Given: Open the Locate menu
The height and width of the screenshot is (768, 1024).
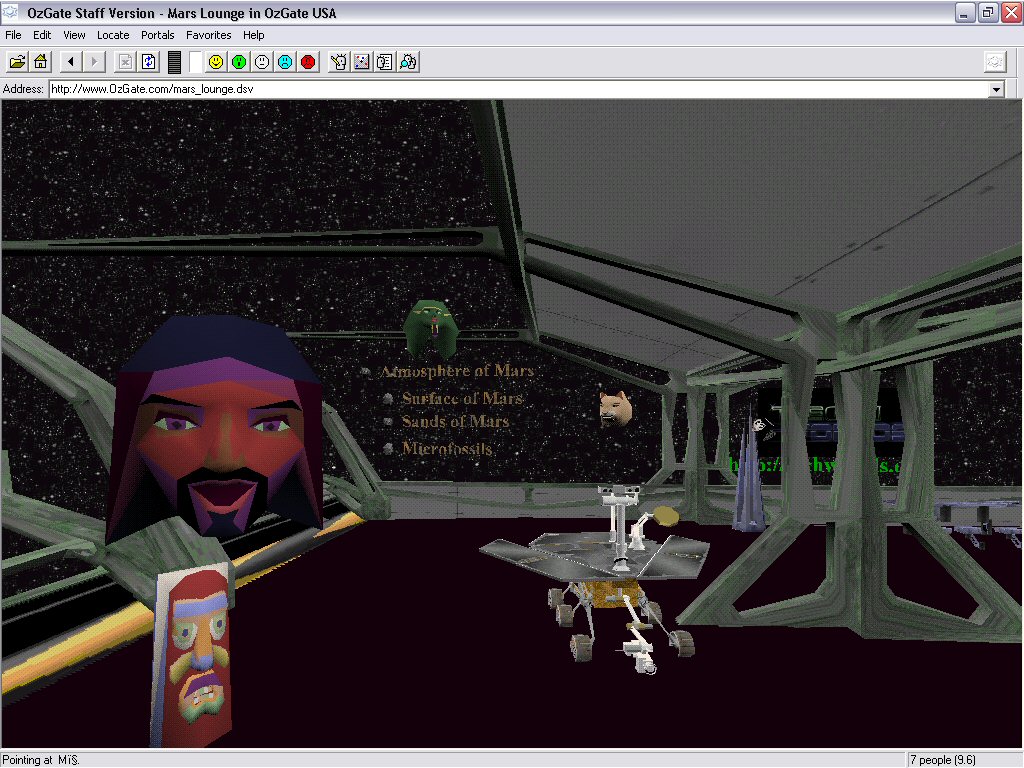Looking at the screenshot, I should [113, 35].
